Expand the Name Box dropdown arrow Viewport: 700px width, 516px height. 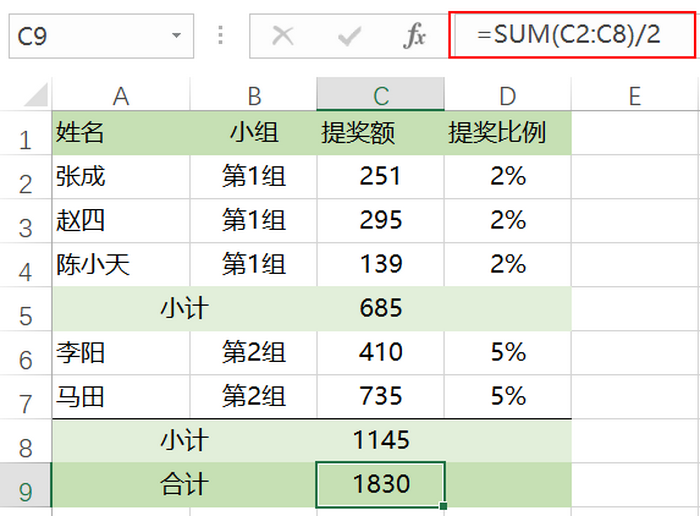pos(177,37)
